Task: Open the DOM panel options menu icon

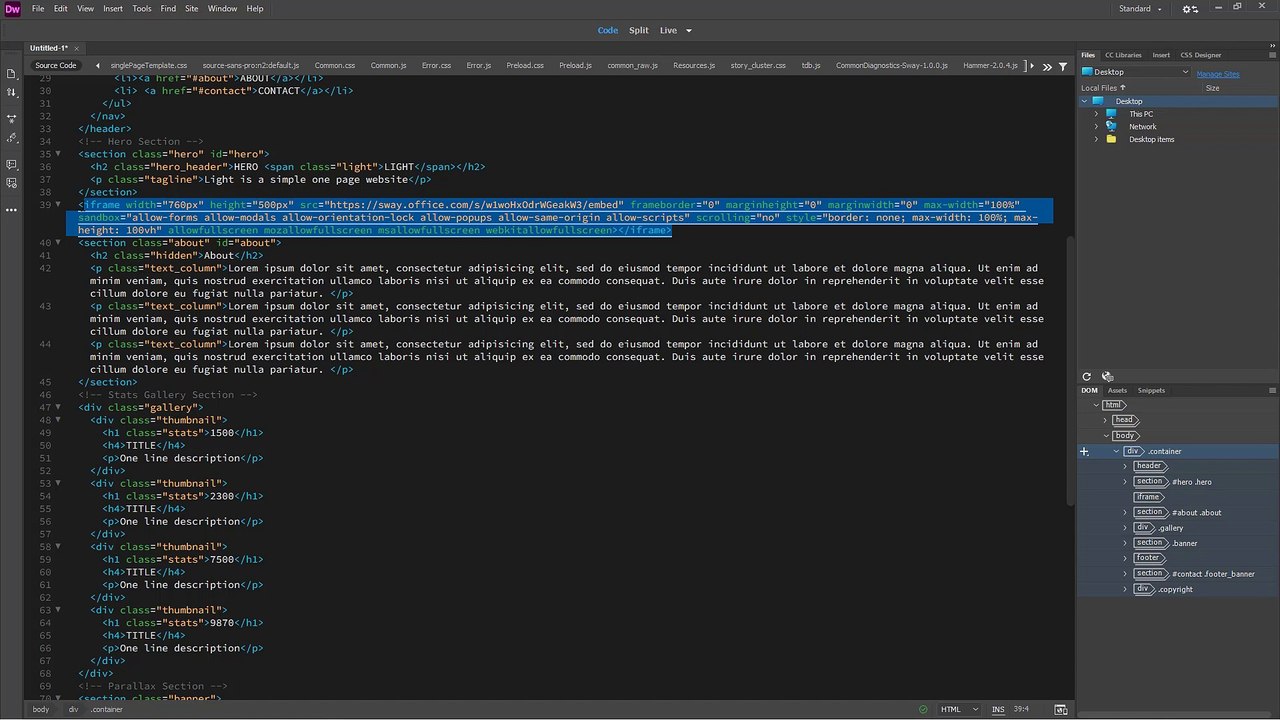Action: click(1272, 391)
